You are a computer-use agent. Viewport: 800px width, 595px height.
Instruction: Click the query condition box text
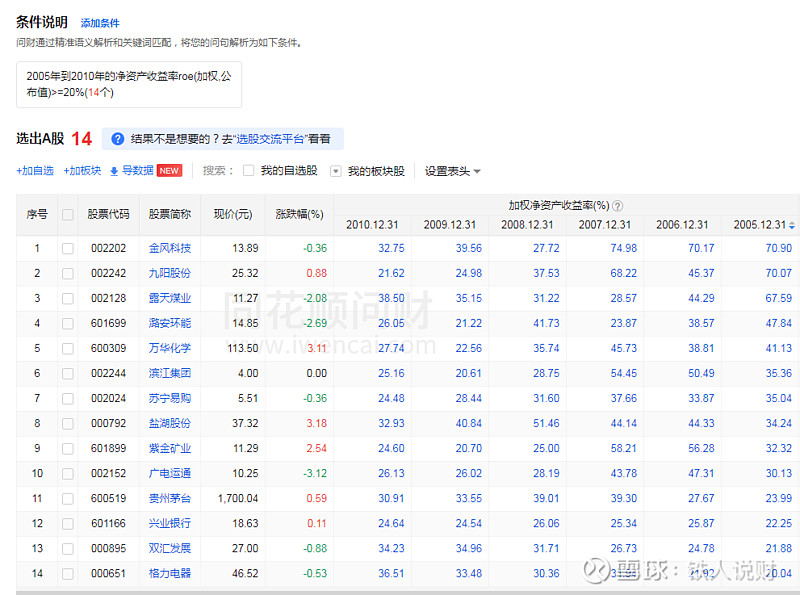129,84
